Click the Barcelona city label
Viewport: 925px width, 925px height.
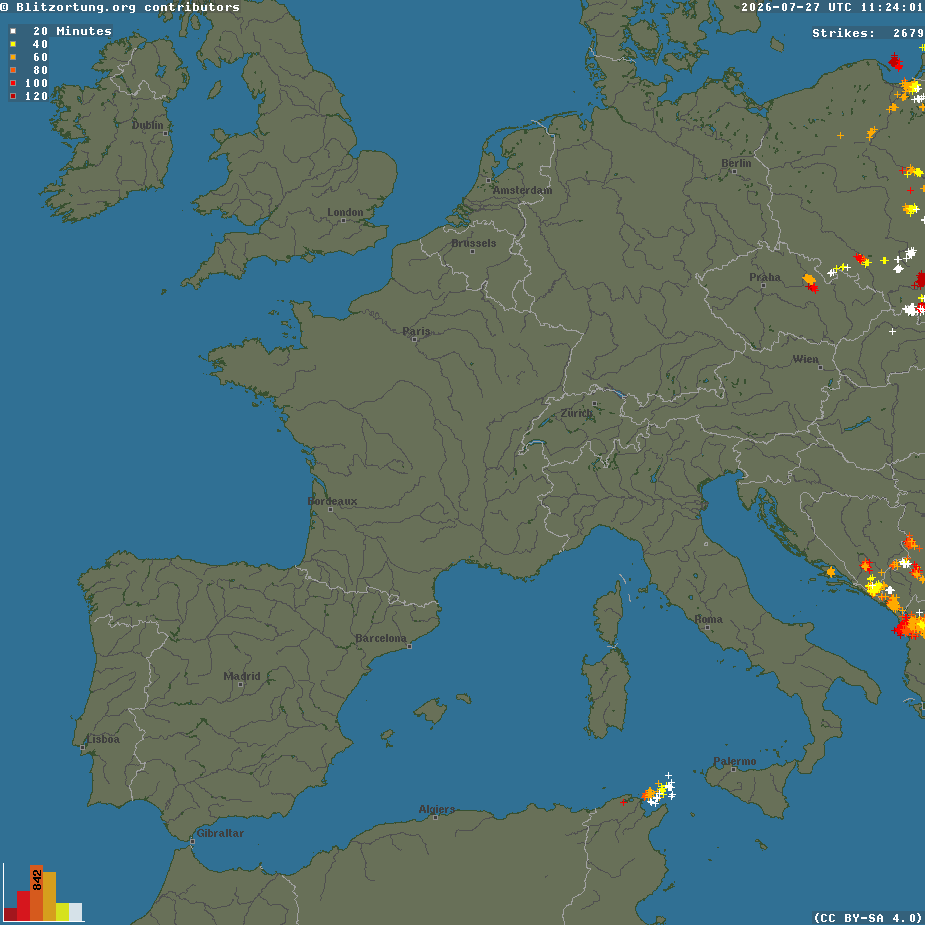pyautogui.click(x=381, y=638)
